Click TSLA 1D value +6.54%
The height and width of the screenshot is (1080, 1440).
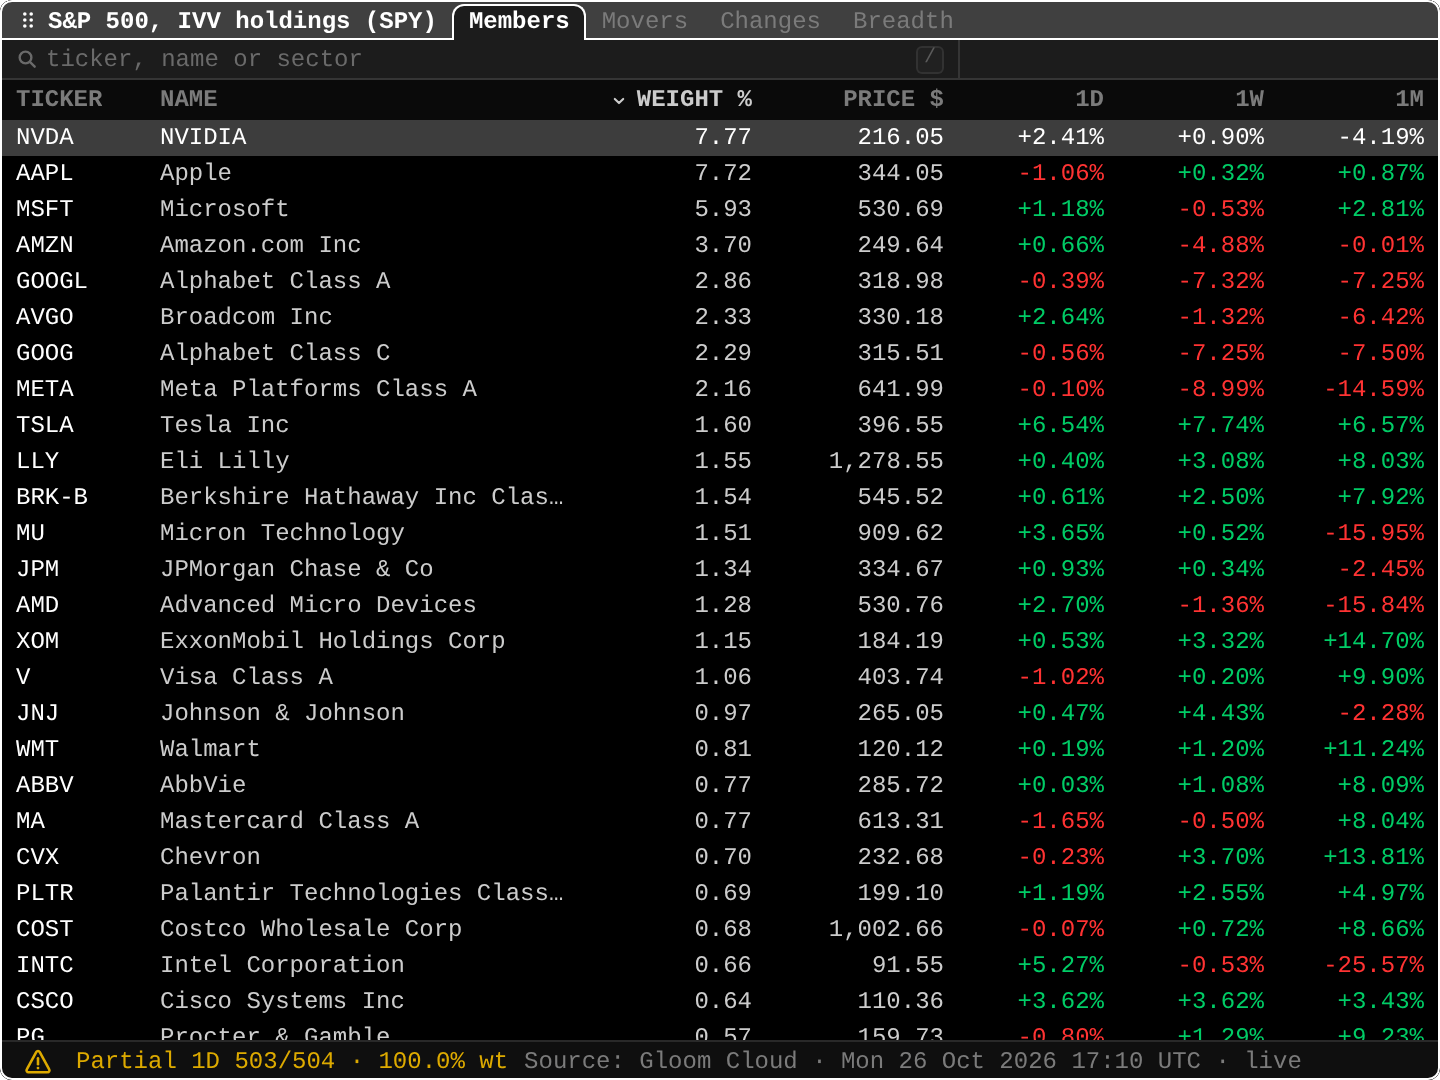tap(1061, 425)
